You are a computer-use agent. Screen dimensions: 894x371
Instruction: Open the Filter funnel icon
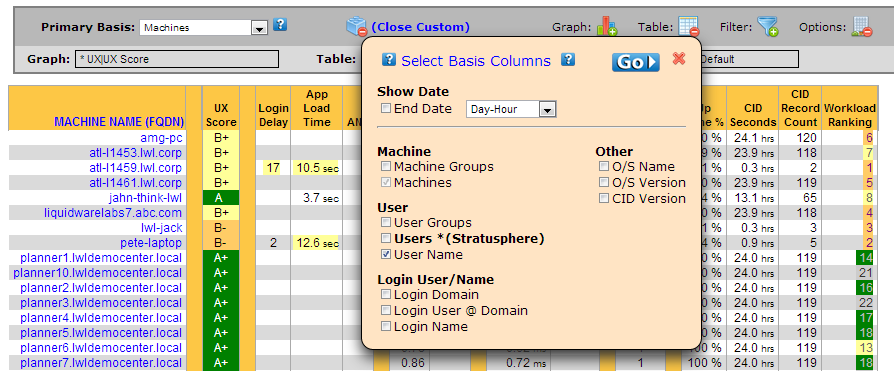pyautogui.click(x=767, y=26)
